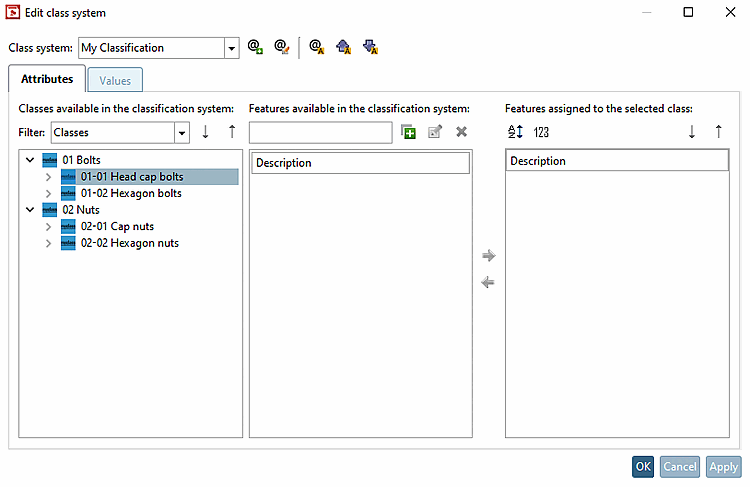
Task: Select the 02-01 Cap nuts class
Action: coord(117,226)
